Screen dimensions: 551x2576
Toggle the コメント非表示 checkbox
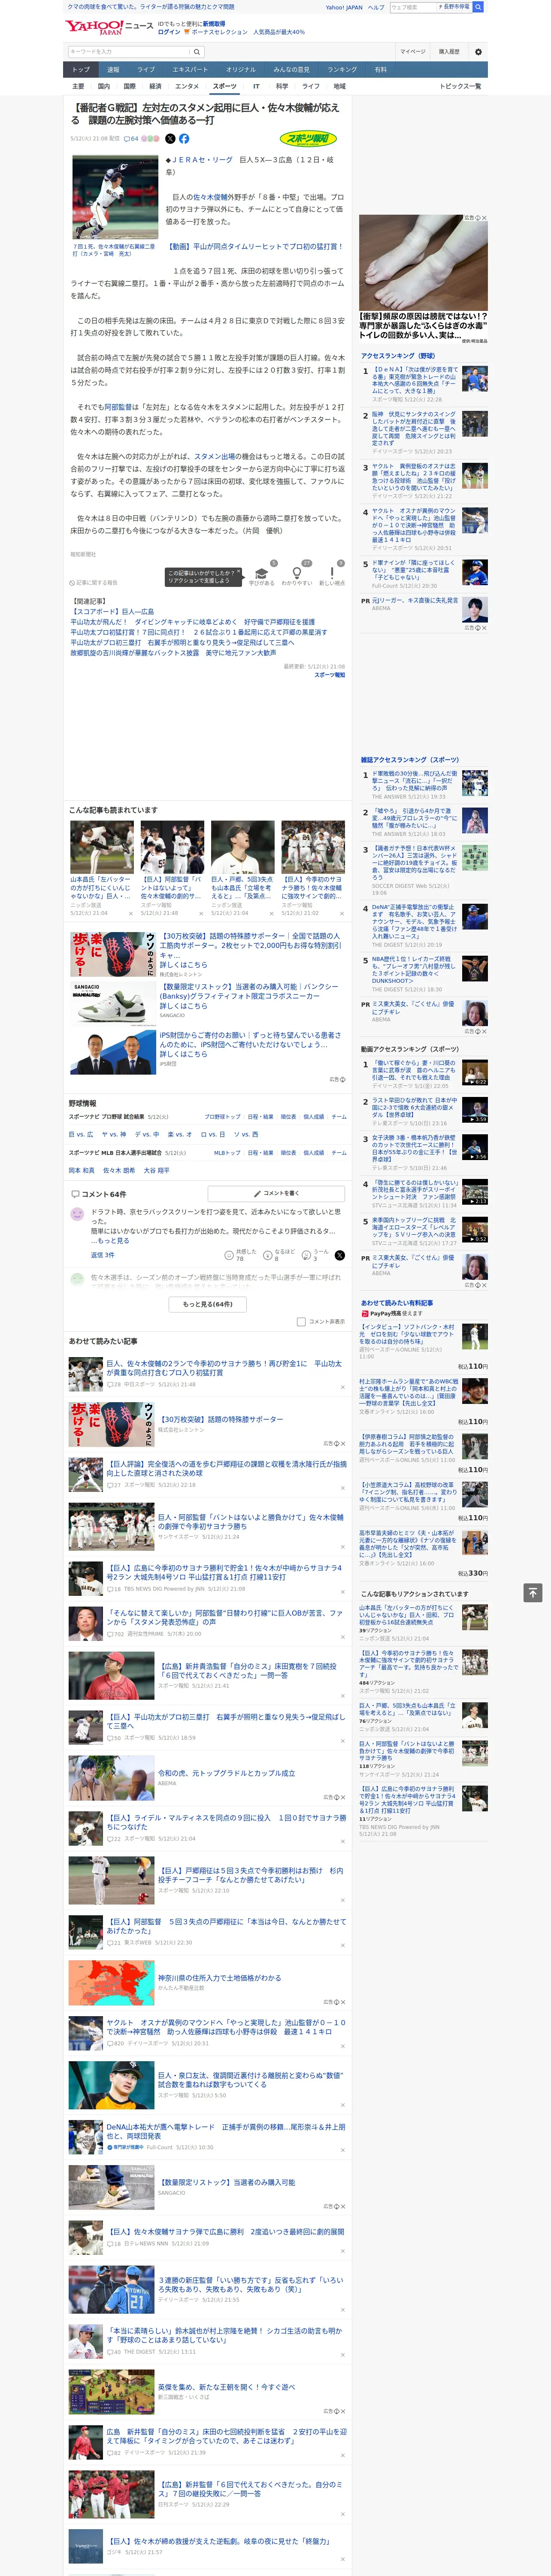[x=301, y=1321]
